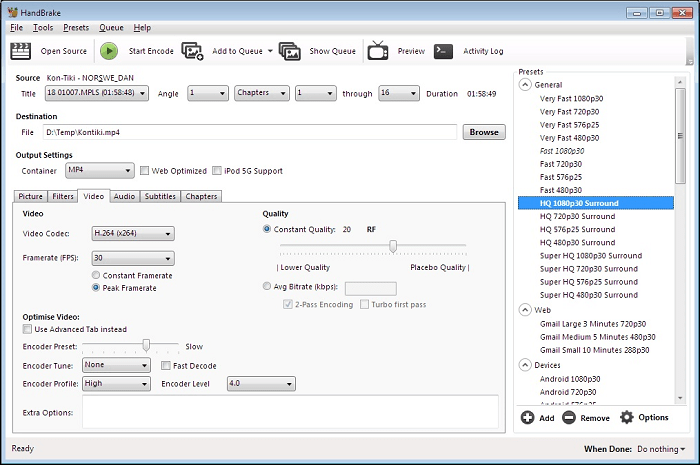Click the Constant Quality slider handle
Screen dimensions: 700x465
click(393, 246)
